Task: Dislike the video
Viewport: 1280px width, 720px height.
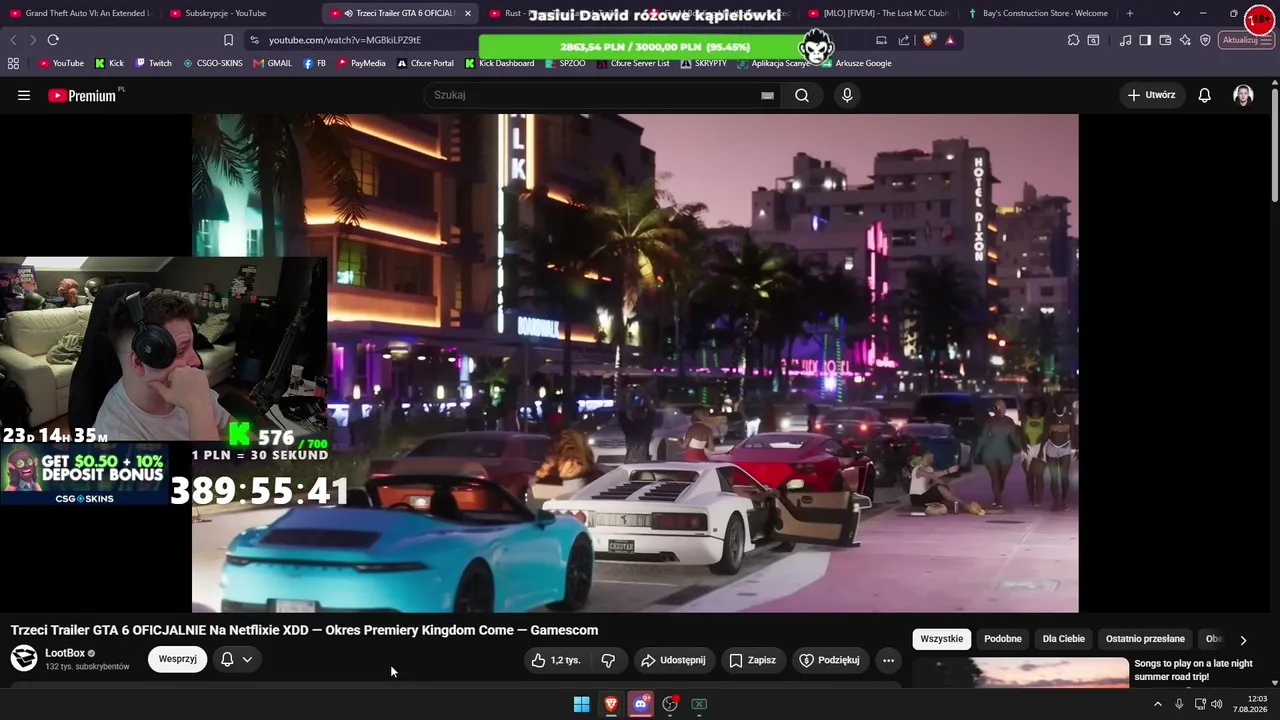Action: 608,660
